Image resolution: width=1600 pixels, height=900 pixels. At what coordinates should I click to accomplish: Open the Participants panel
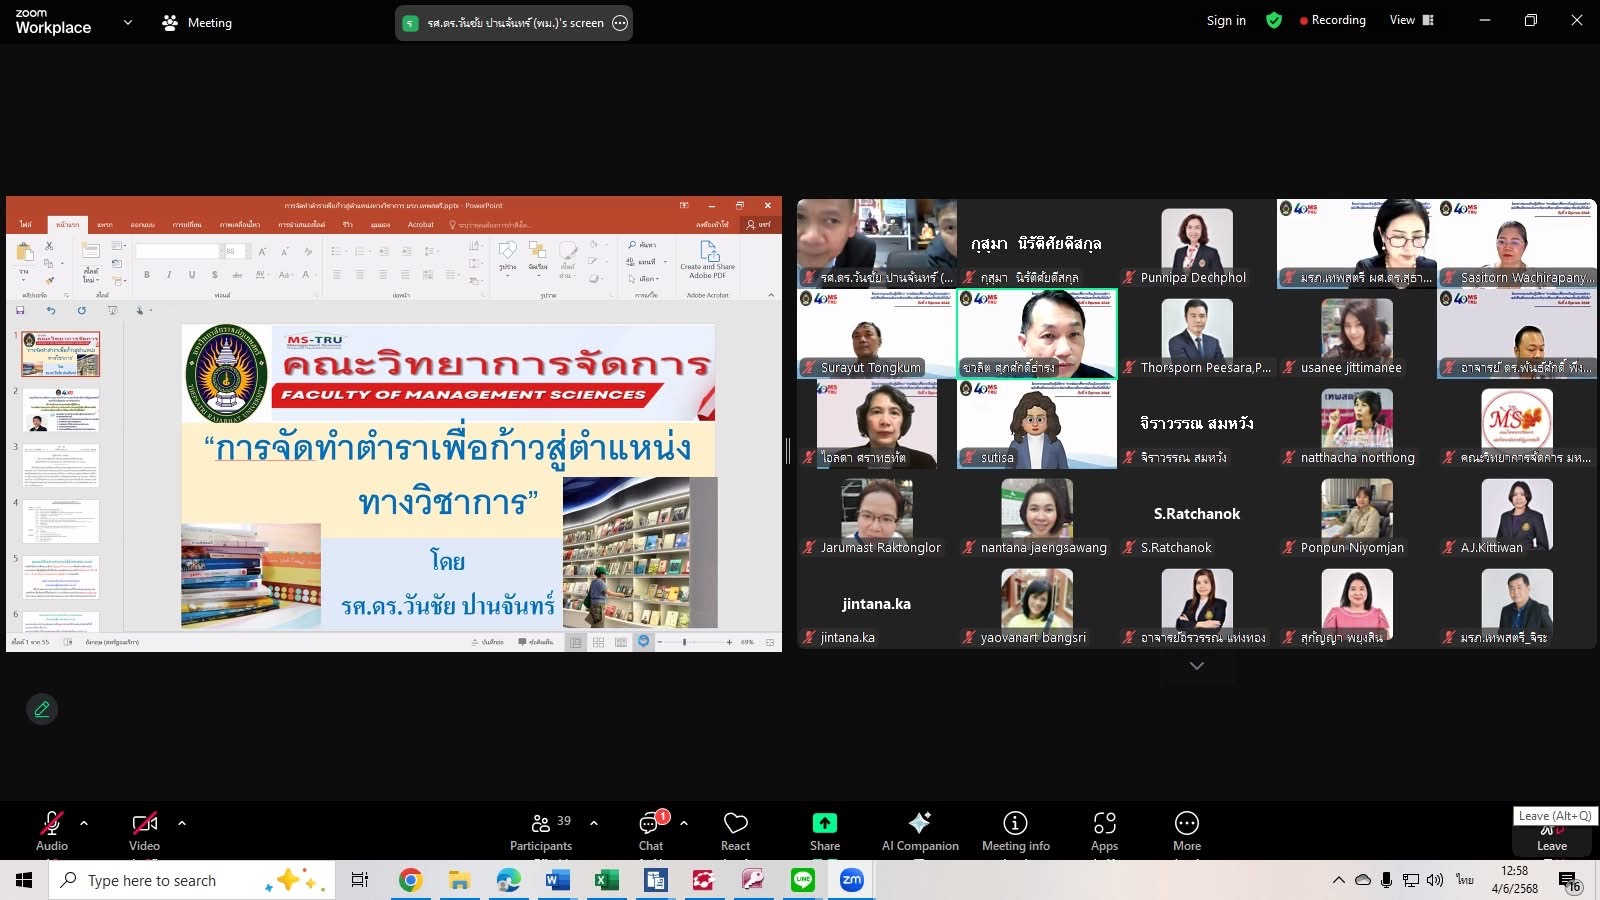coord(541,831)
